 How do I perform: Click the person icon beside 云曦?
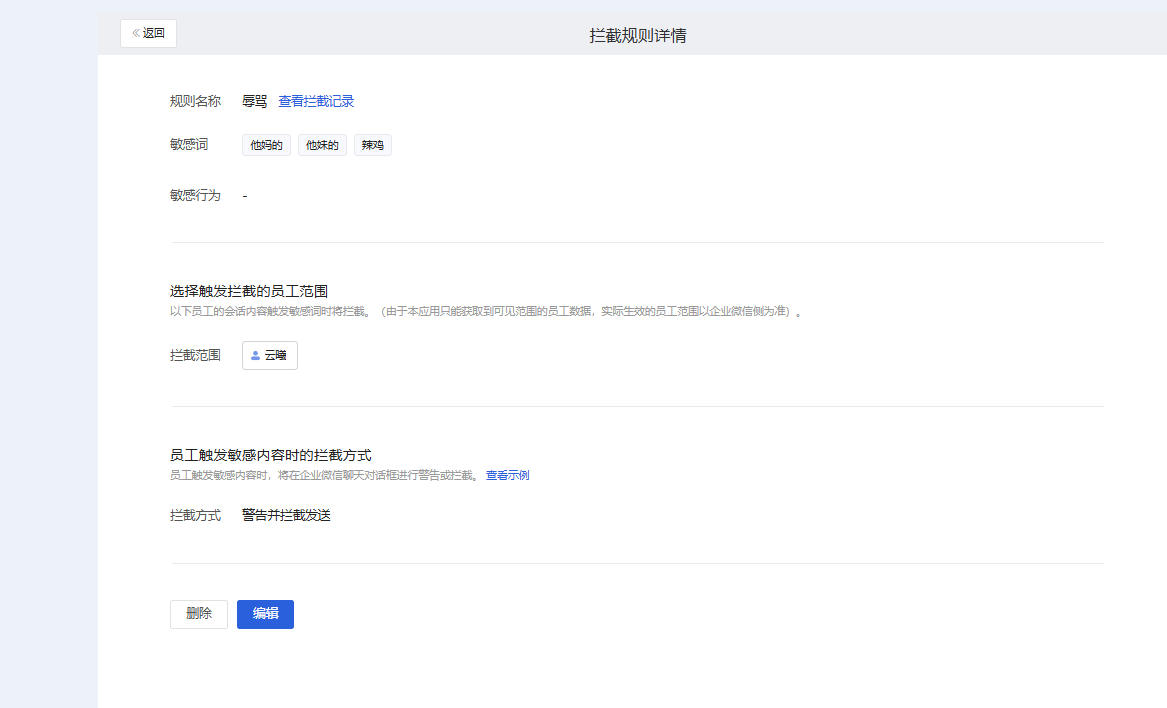(255, 356)
